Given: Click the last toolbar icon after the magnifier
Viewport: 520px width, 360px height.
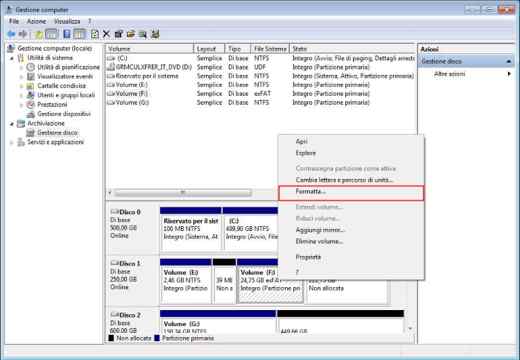Looking at the screenshot, I should coord(155,34).
